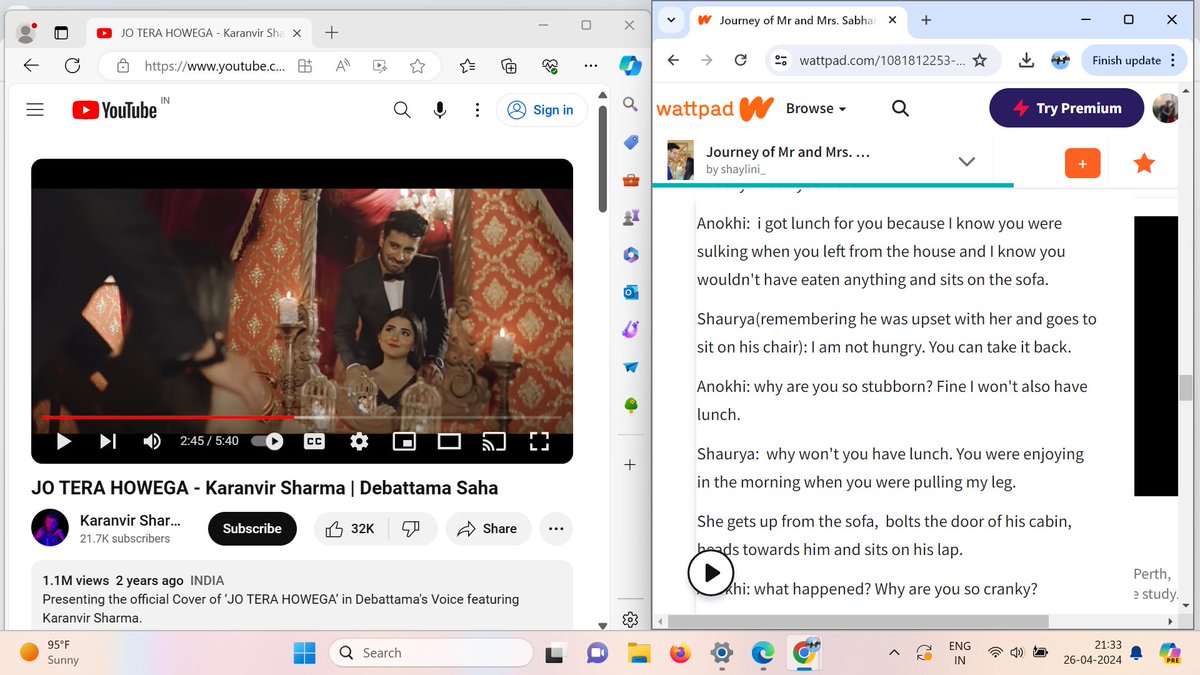Open Edge collections

click(509, 66)
